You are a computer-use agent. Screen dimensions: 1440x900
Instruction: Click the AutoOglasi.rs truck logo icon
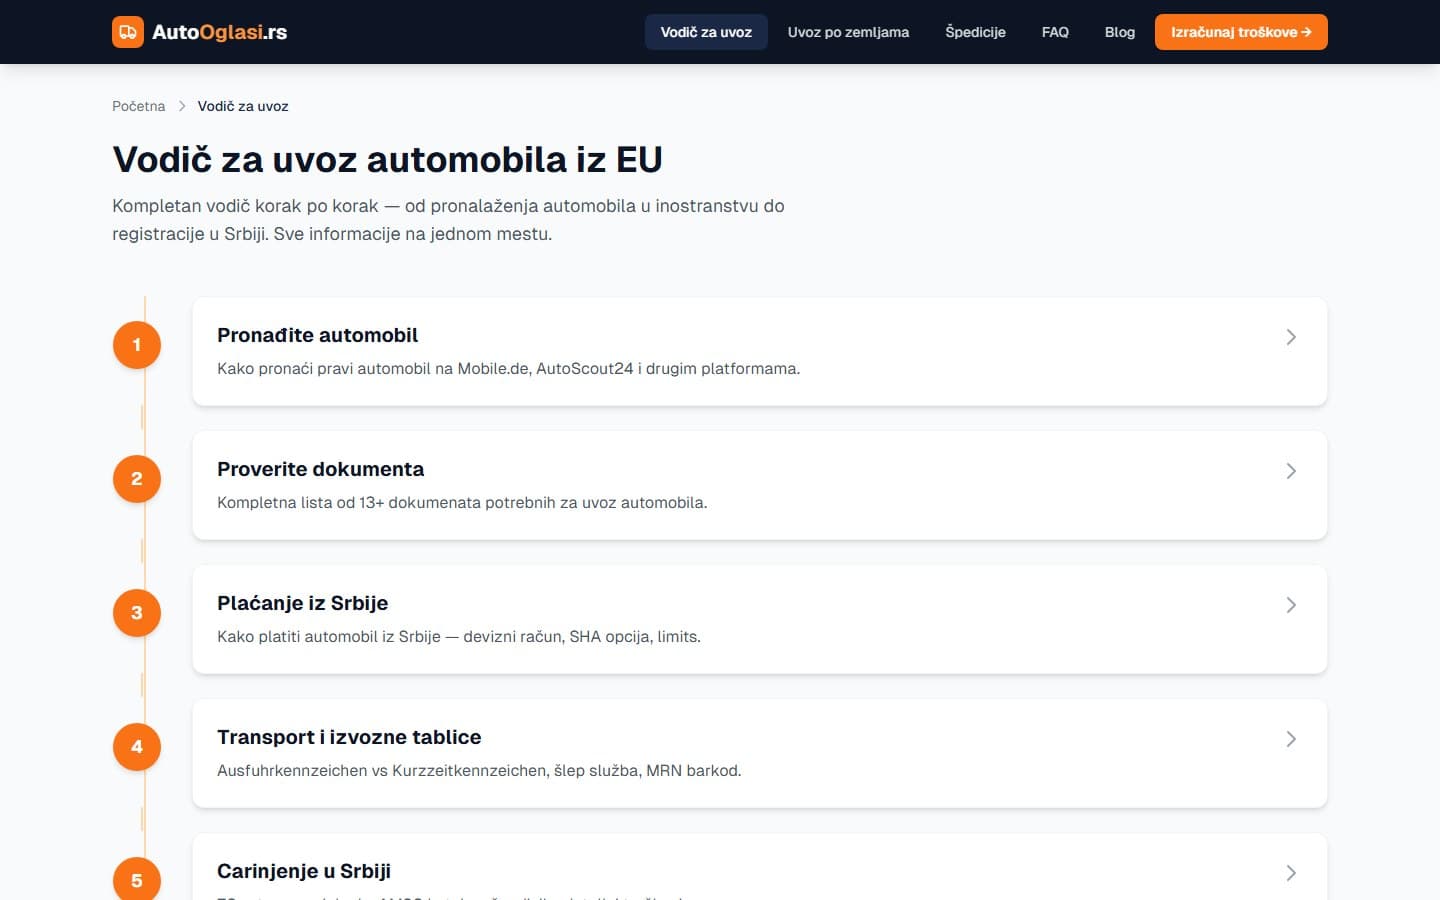click(128, 32)
